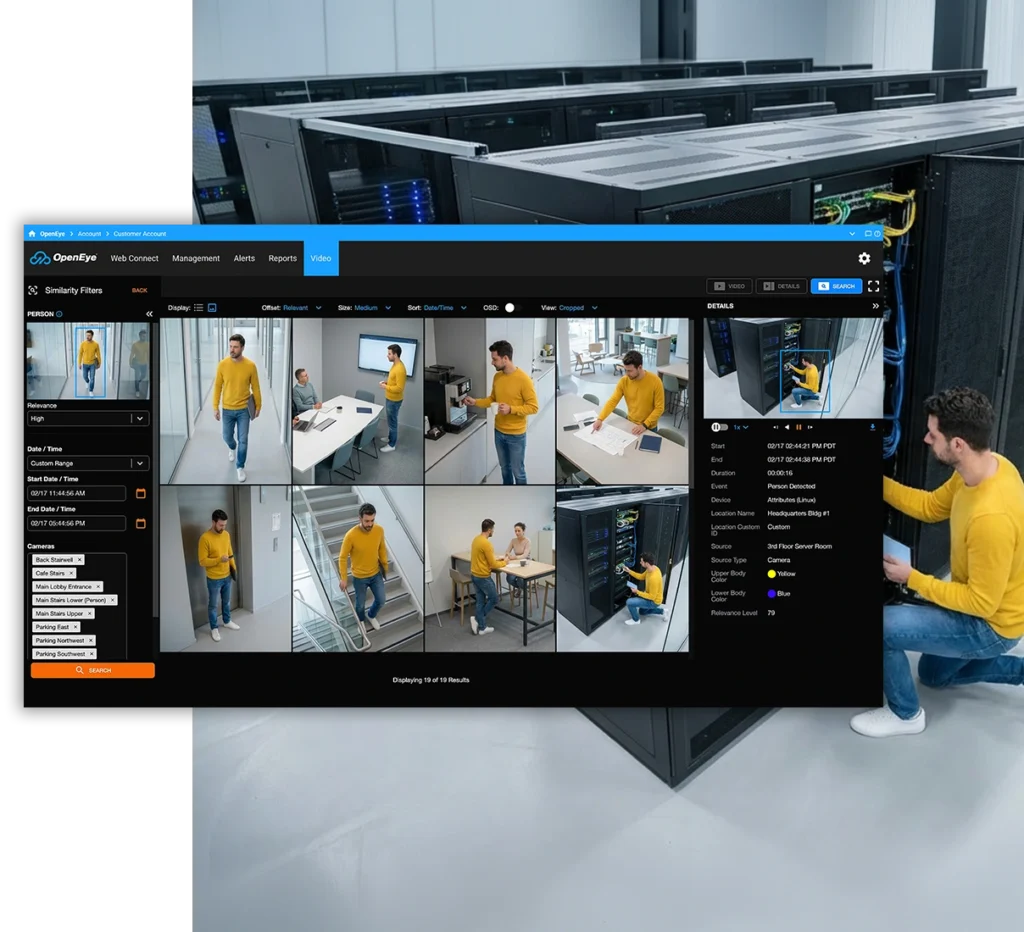Viewport: 1024px width, 932px height.
Task: Collapse the Similarity Filters panel with double chevron
Action: [x=150, y=314]
